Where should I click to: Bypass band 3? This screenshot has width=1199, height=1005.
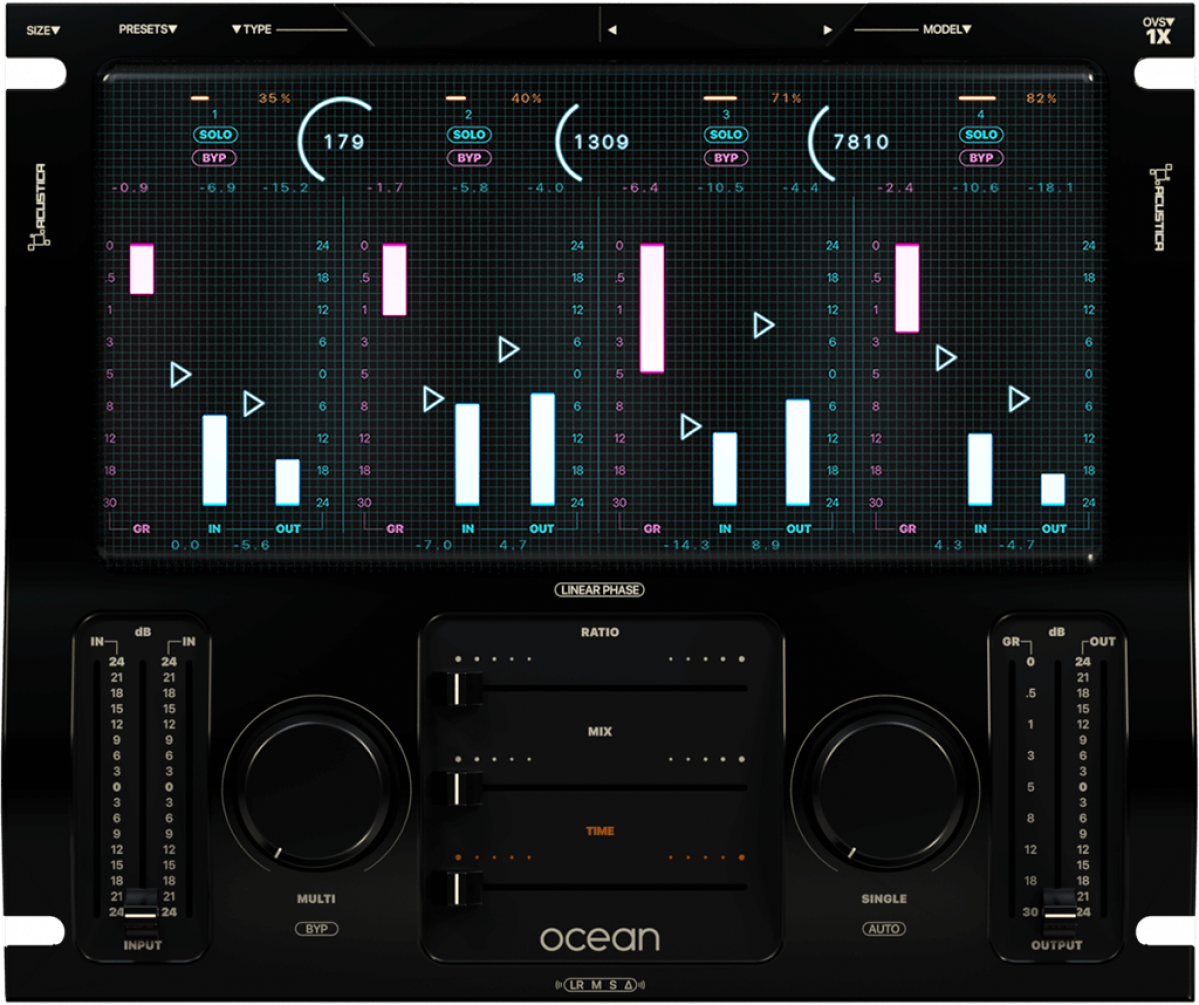click(725, 157)
